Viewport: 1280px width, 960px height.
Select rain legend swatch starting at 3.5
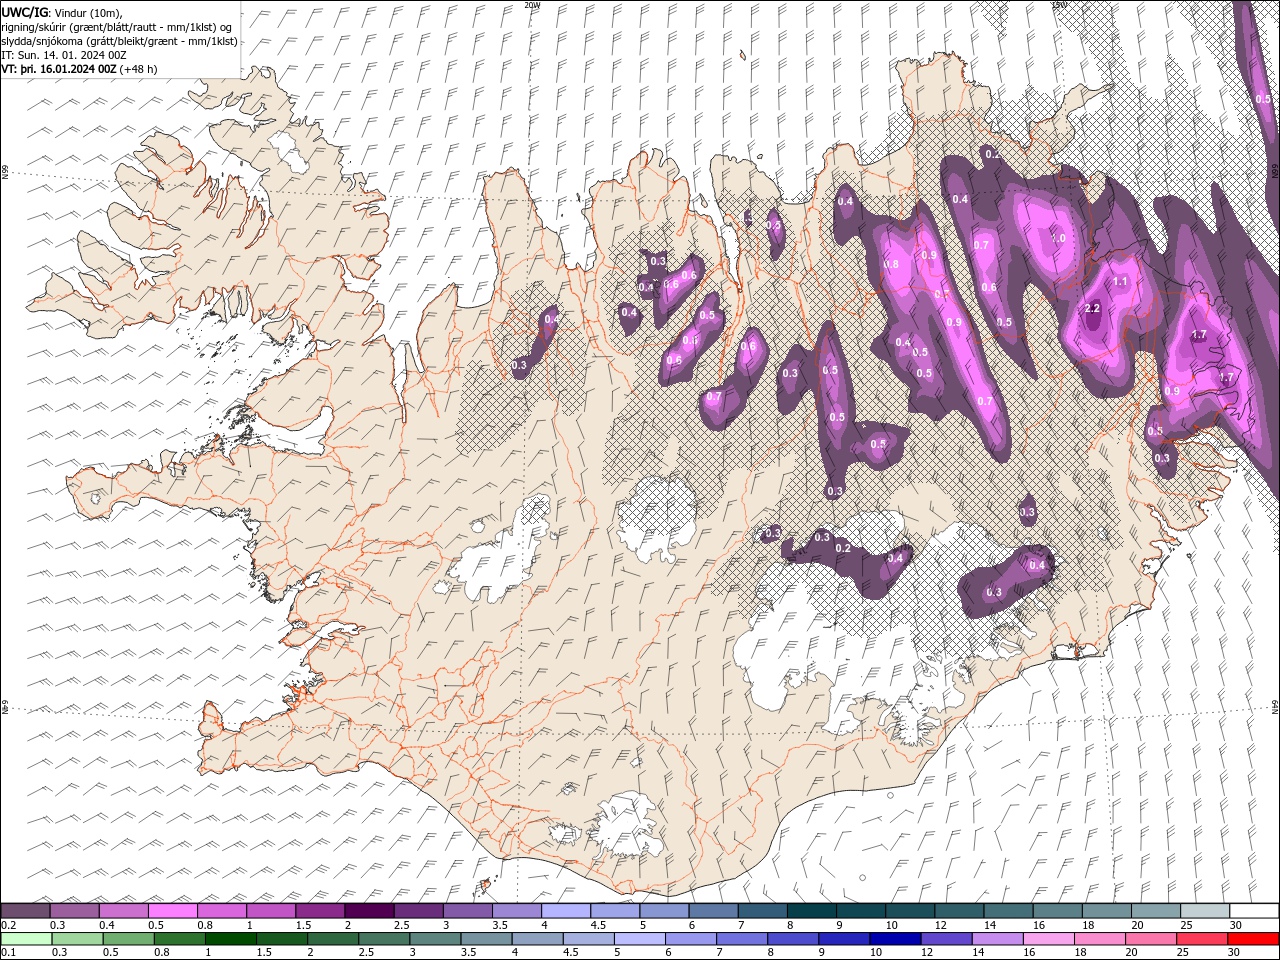pyautogui.click(x=486, y=939)
